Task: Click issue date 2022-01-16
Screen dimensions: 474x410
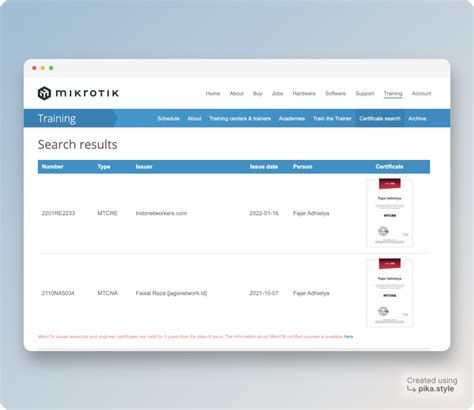Action: click(x=264, y=213)
